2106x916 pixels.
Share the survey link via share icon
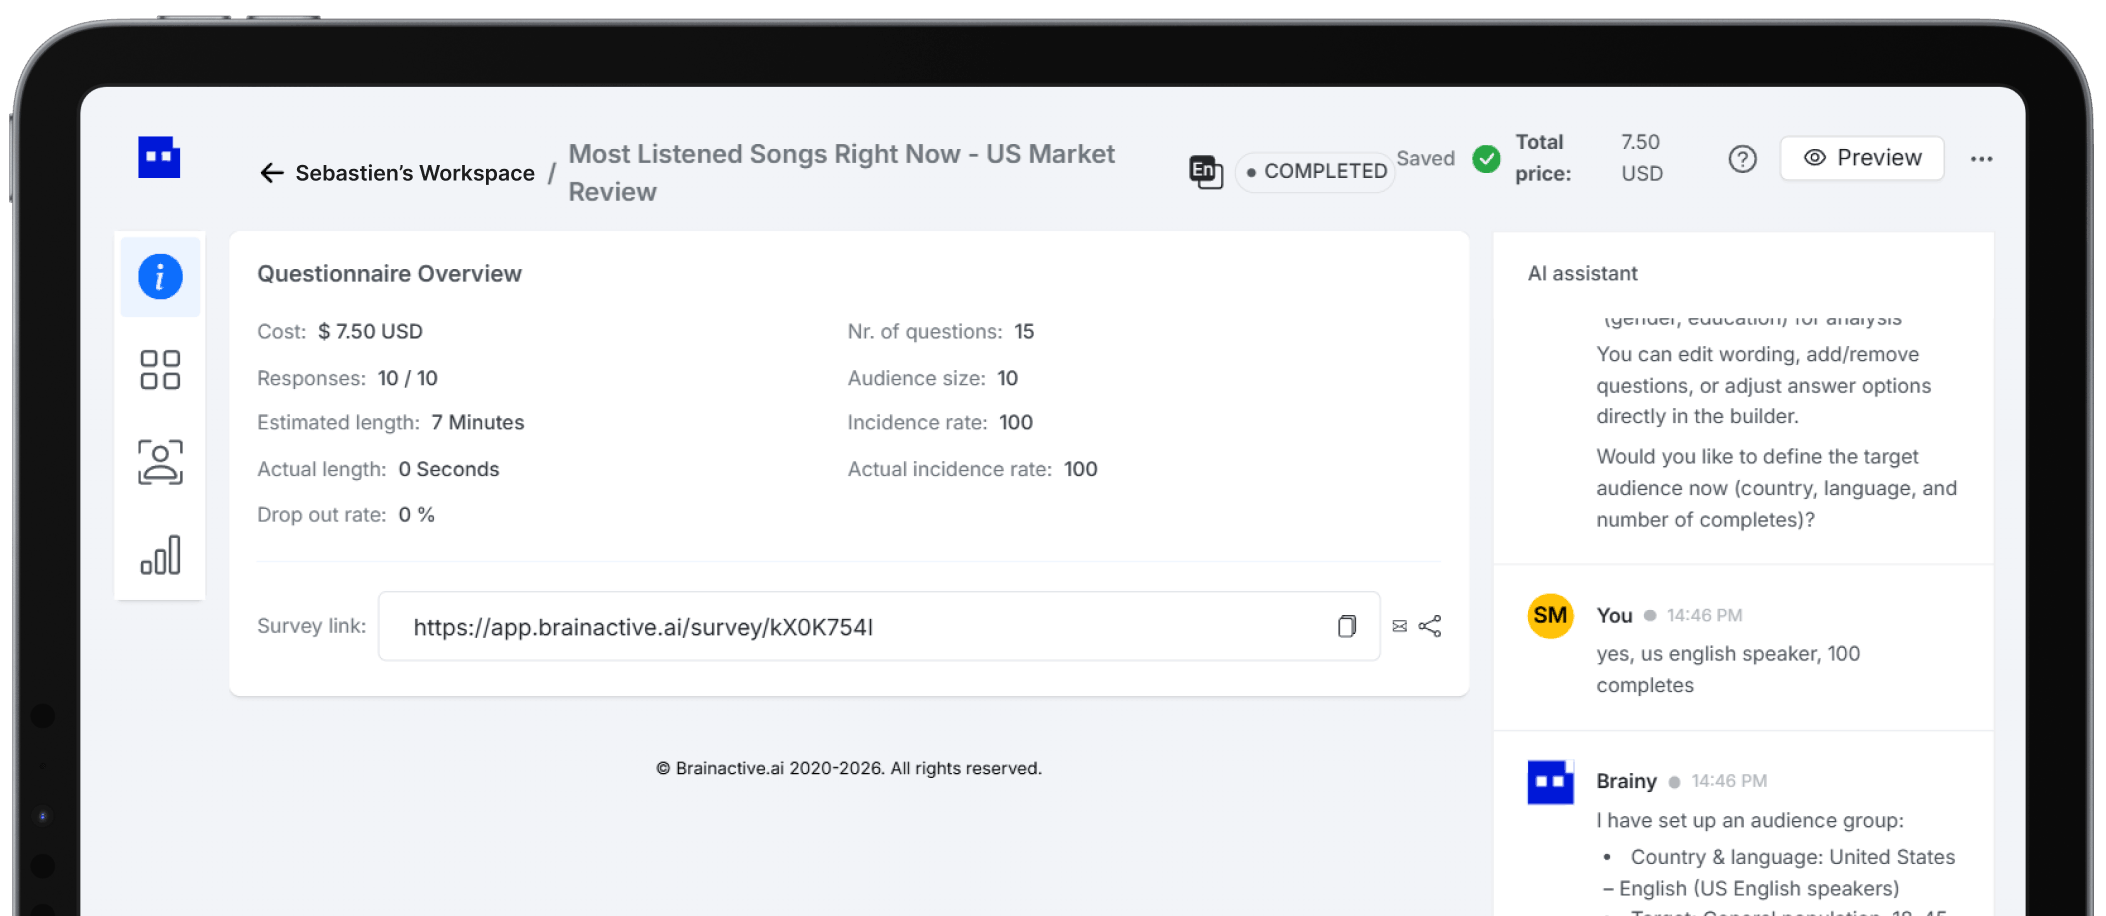pos(1430,626)
